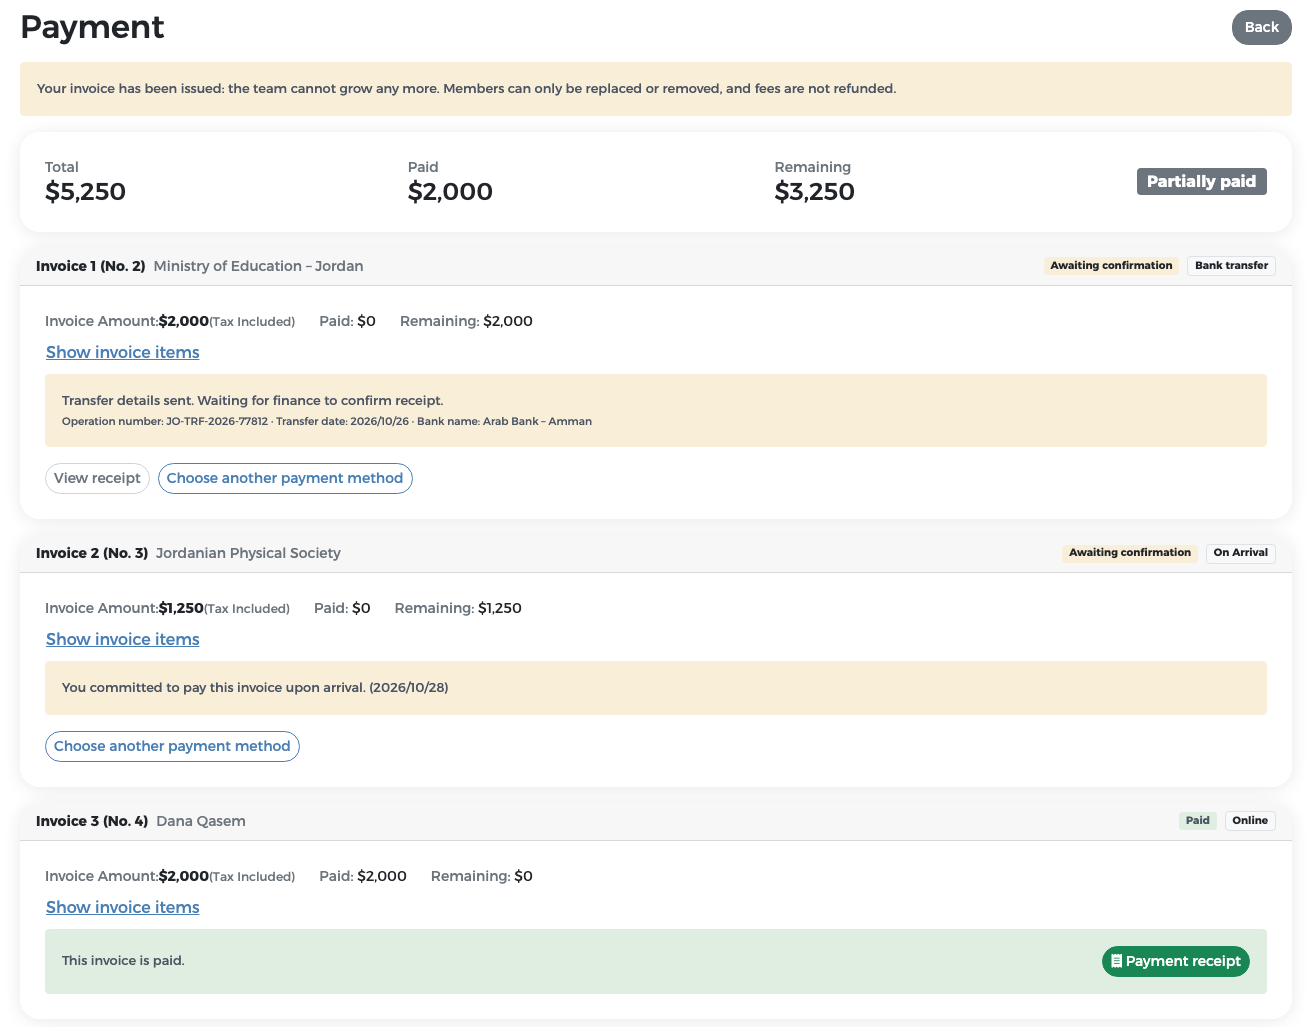Show invoice items for Invoice 1
Screen dimensions: 1312x1027
tap(123, 352)
